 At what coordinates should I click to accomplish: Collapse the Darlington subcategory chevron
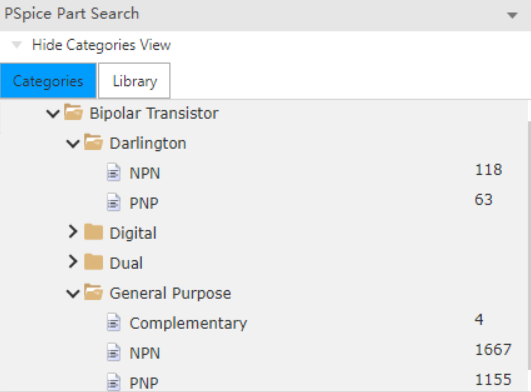pos(73,144)
